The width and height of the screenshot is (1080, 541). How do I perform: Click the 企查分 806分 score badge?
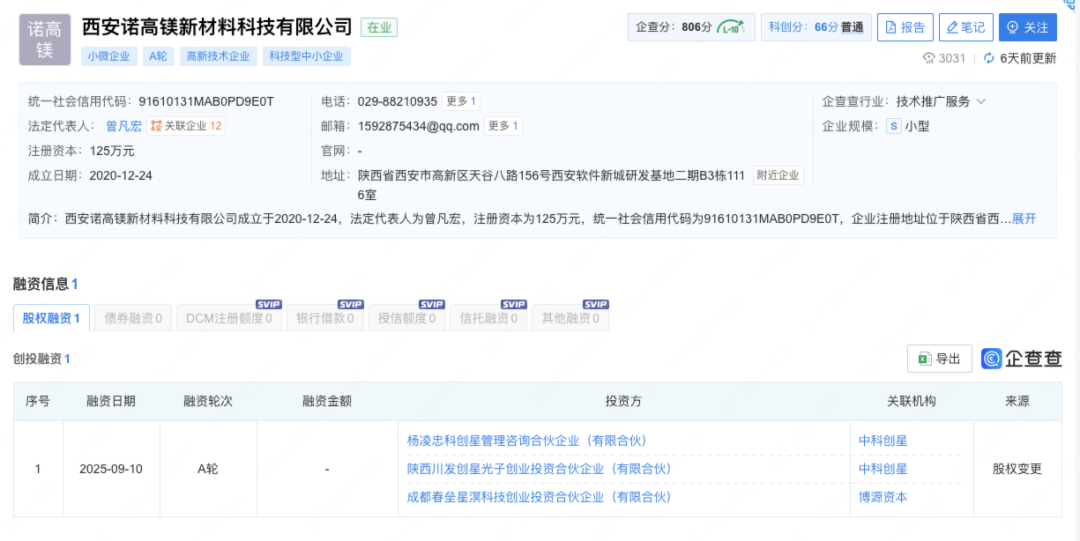(688, 28)
